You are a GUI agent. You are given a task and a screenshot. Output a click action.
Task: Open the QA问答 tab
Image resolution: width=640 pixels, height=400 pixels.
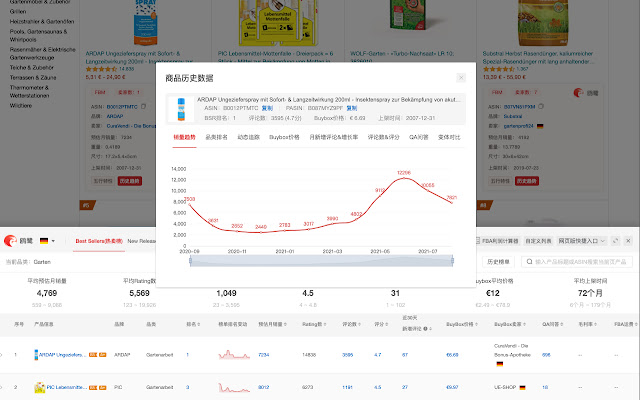418,137
